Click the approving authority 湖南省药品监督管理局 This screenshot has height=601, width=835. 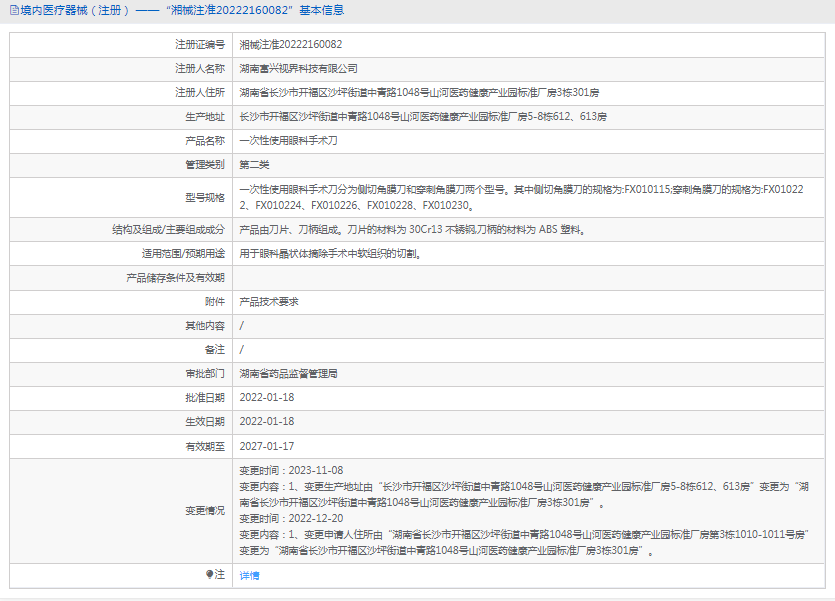pyautogui.click(x=289, y=373)
